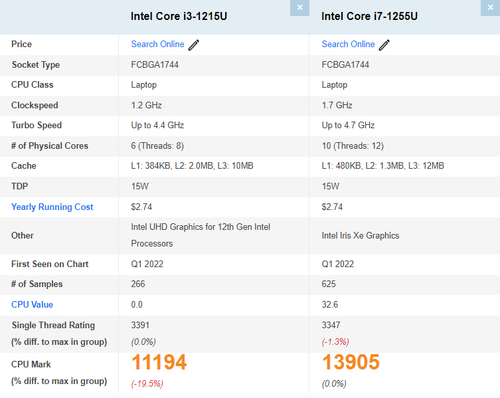The image size is (500, 398).
Task: Open the CPU Value link
Action: pyautogui.click(x=32, y=304)
